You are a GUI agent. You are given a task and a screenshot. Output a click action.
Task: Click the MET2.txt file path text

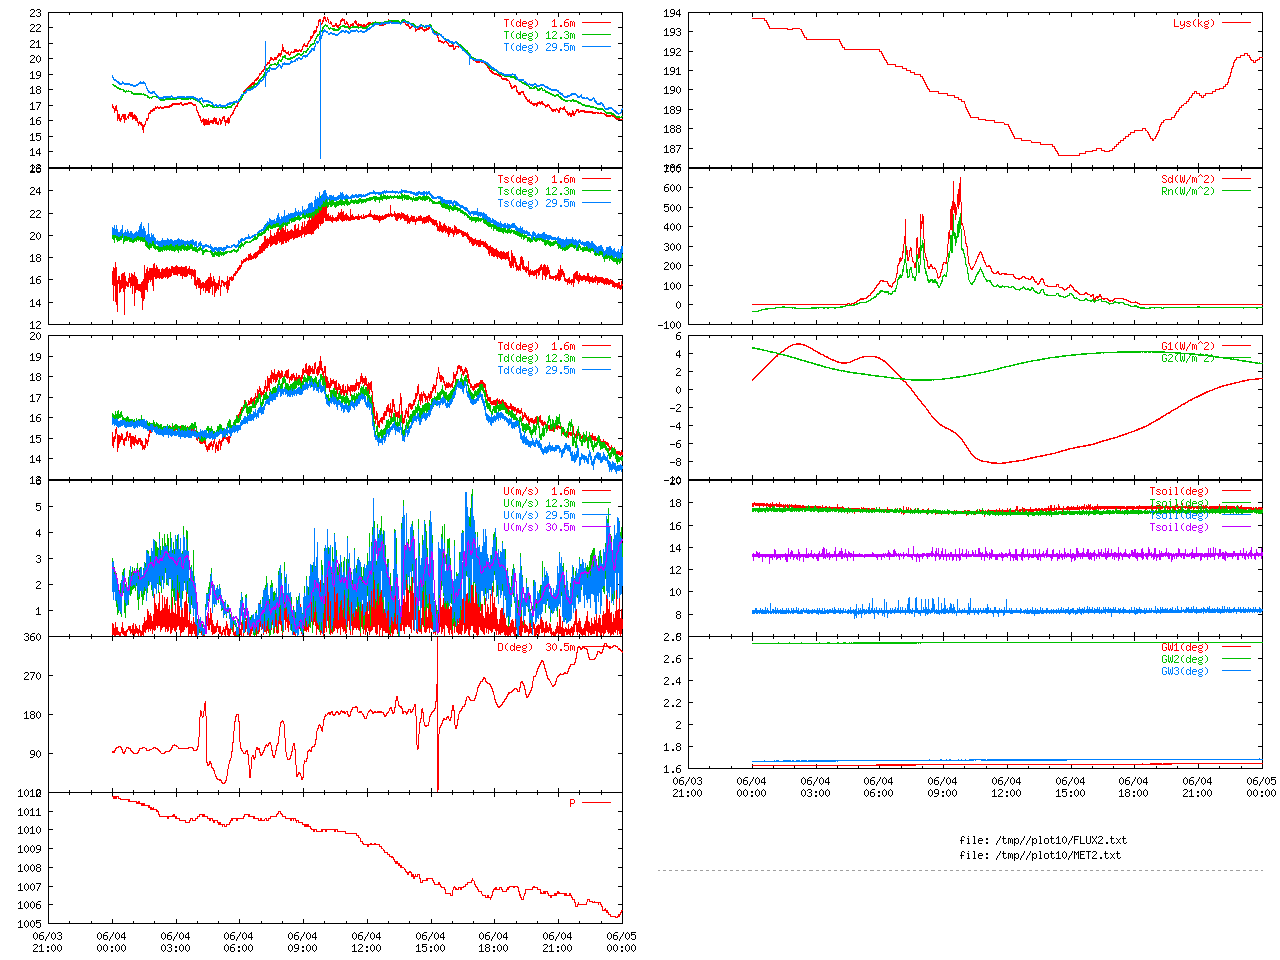click(x=1040, y=855)
